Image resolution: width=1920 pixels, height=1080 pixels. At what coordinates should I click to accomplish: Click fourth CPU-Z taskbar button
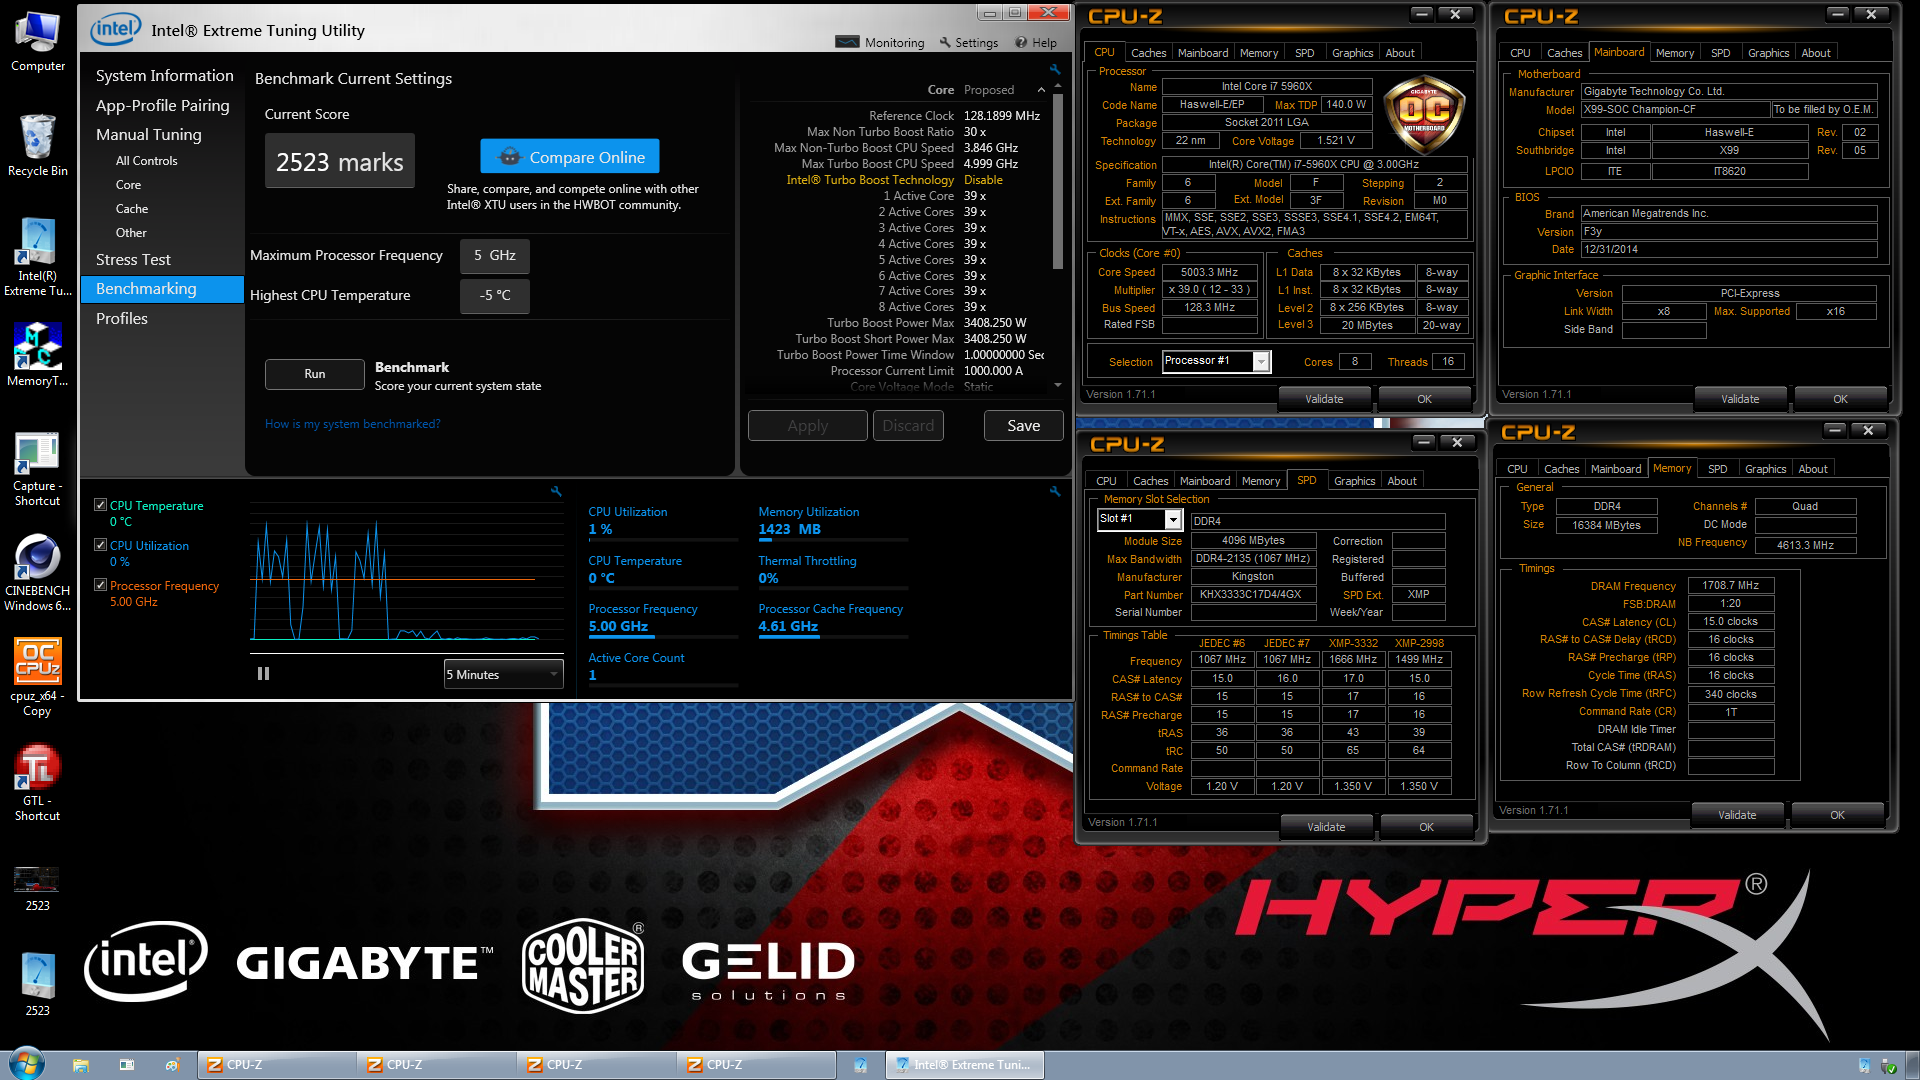click(x=757, y=1065)
